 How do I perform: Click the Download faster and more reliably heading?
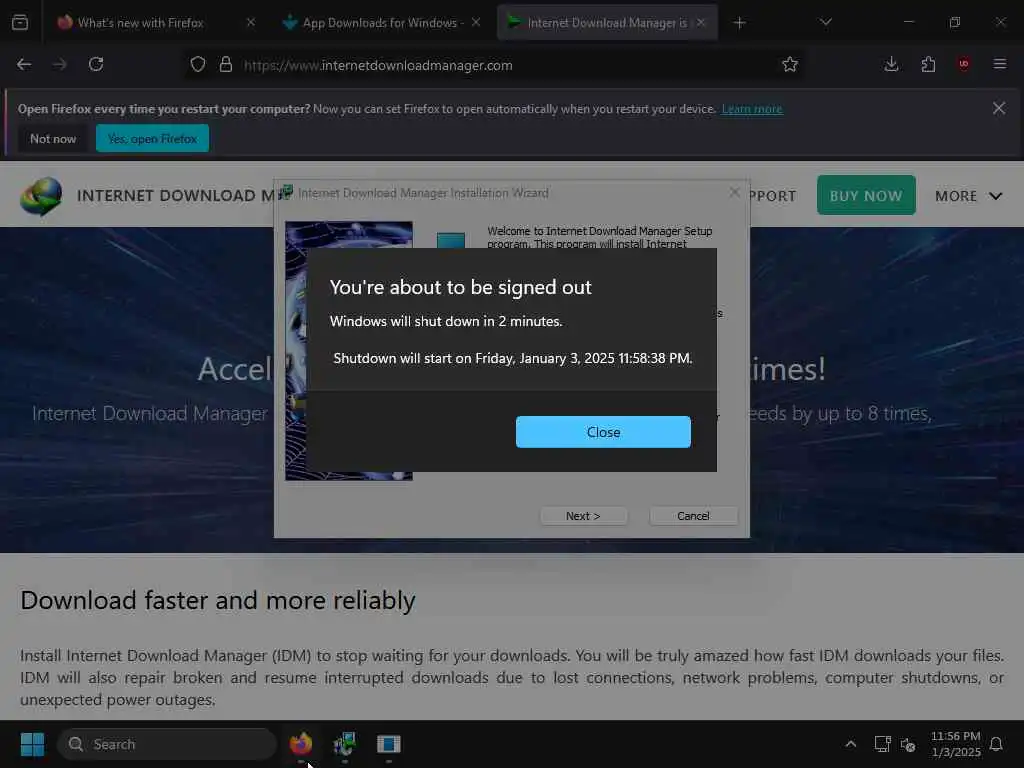click(217, 600)
